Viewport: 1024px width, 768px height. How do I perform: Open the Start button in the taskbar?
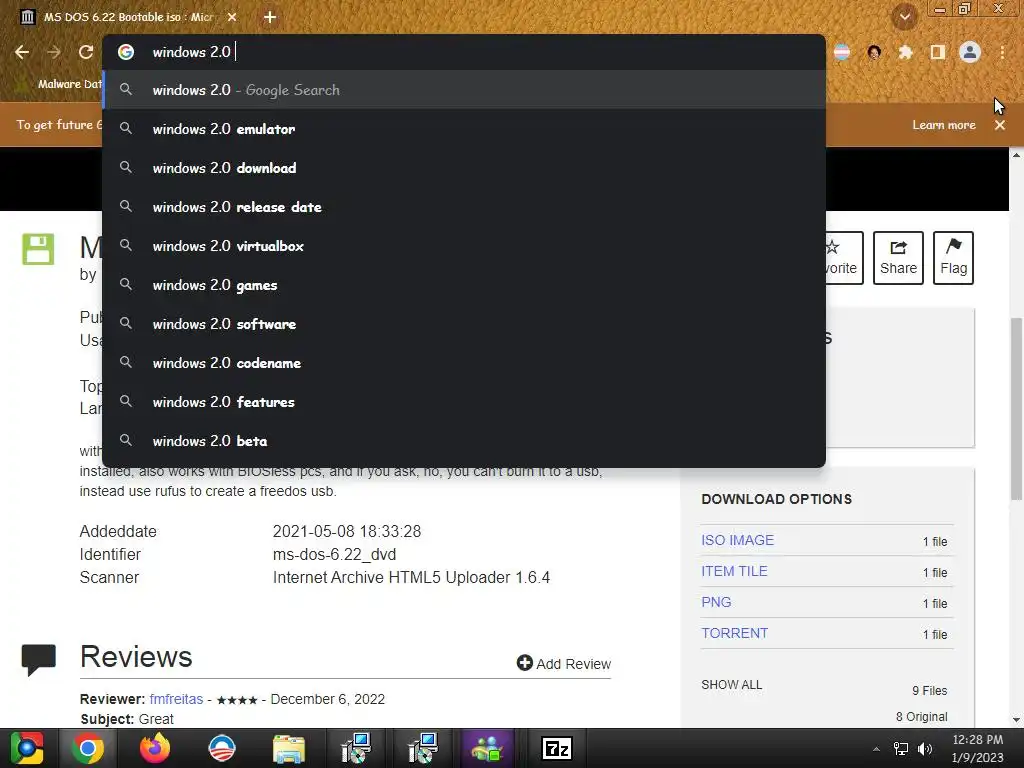point(26,748)
